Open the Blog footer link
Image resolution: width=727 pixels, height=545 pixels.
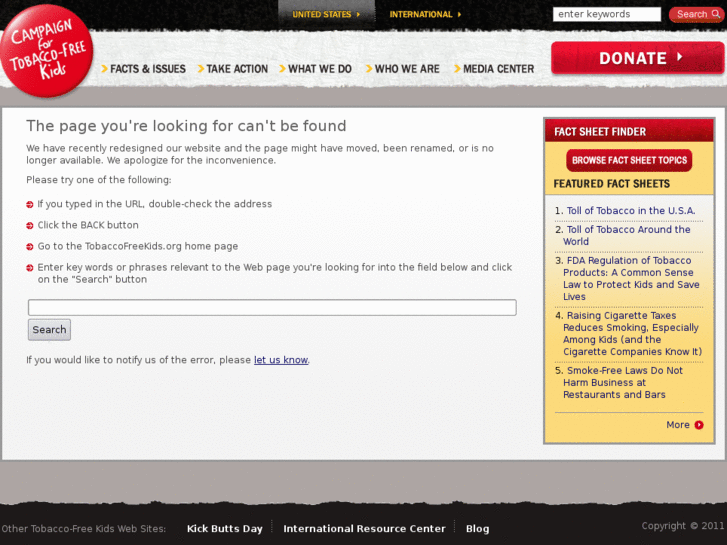click(x=478, y=529)
